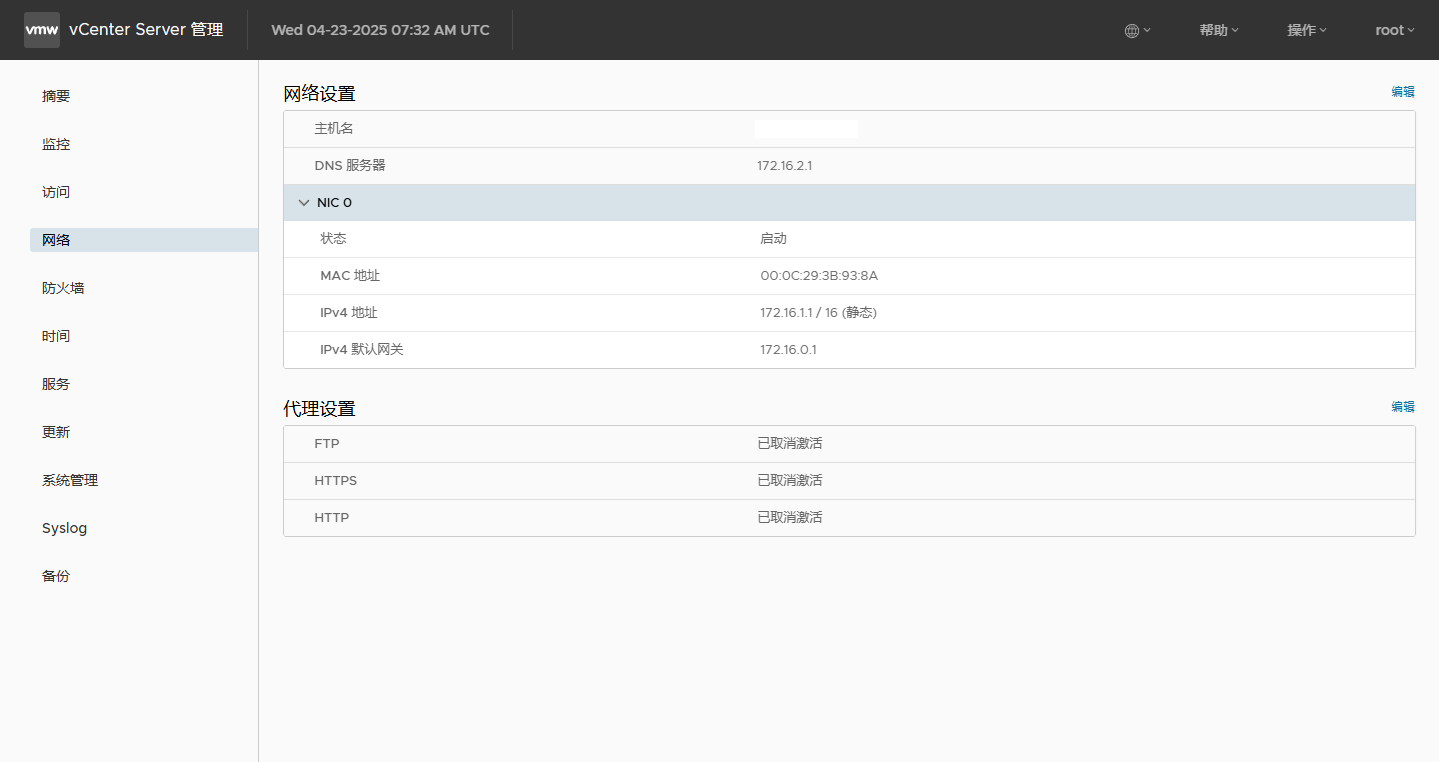Select 访问 in the sidebar
The height and width of the screenshot is (762, 1439).
point(56,192)
